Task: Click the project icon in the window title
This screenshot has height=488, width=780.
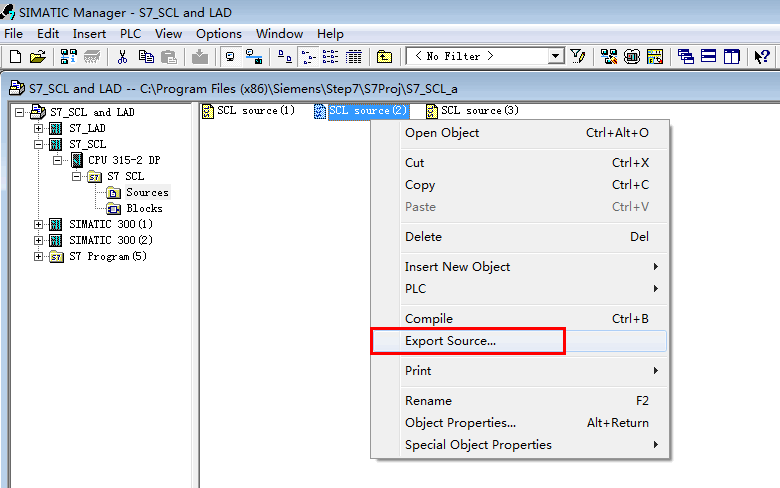Action: pyautogui.click(x=17, y=88)
